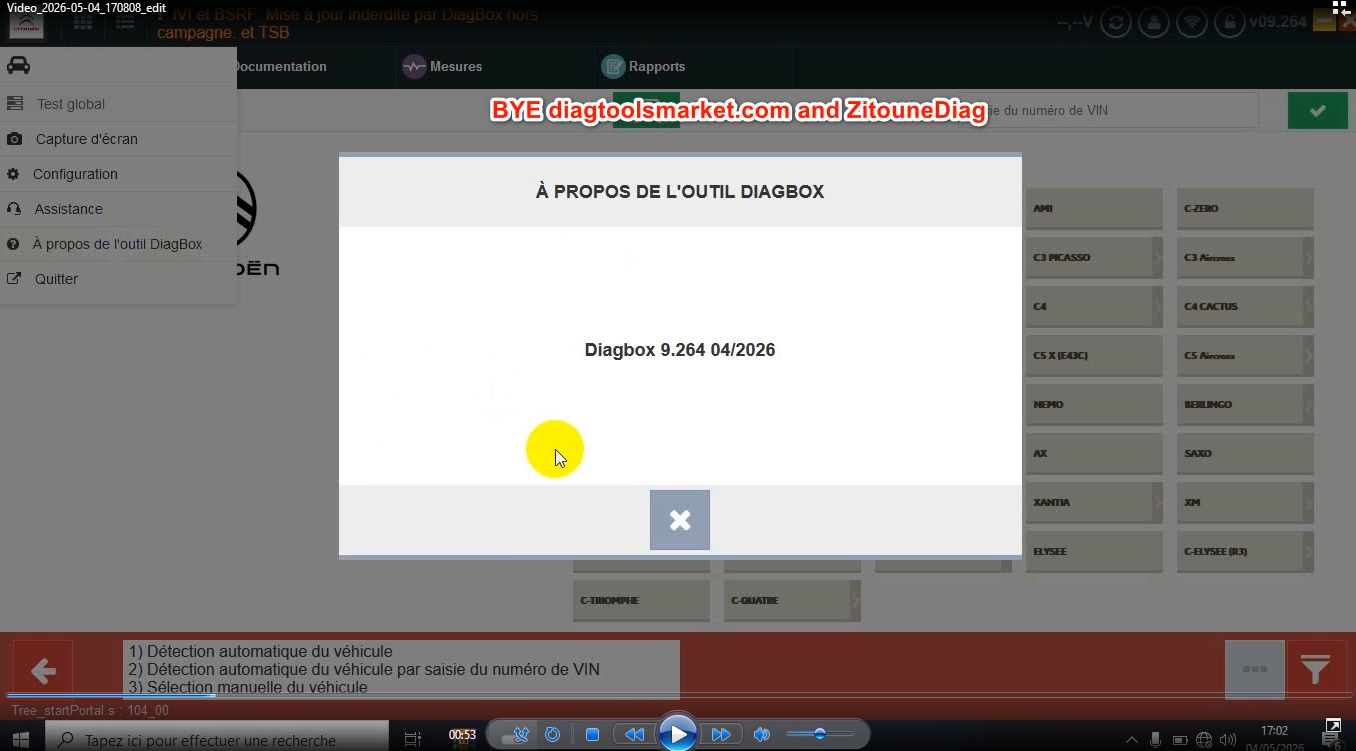This screenshot has width=1356, height=751.
Task: Click the video seek progress bar
Action: tap(678, 695)
